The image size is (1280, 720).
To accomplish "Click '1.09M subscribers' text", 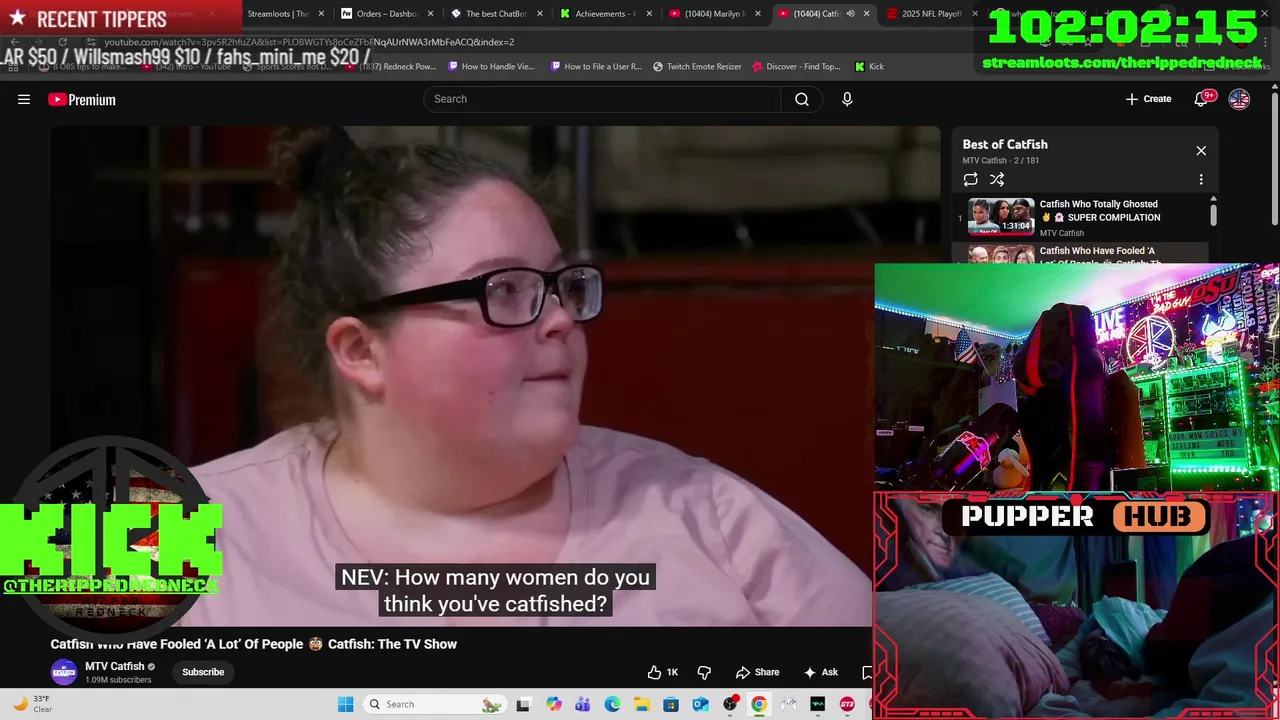I will (x=118, y=680).
